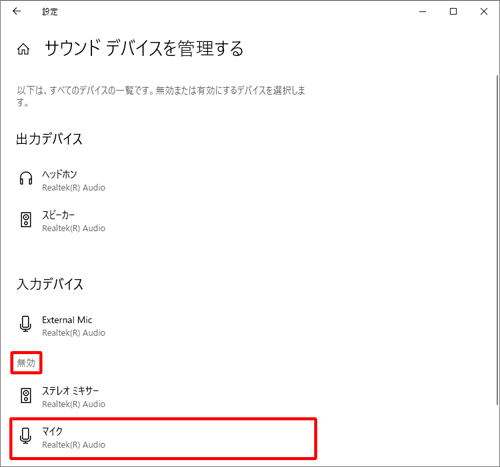Select the External Mic input device name
500x467 pixels.
point(67,320)
